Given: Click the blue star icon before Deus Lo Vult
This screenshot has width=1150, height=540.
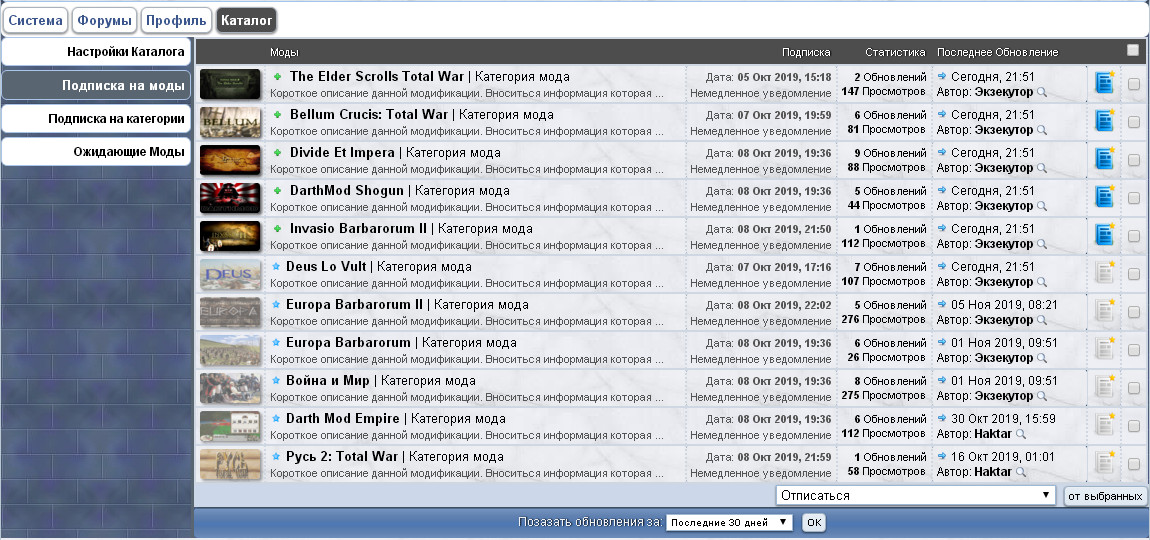Looking at the screenshot, I should (x=276, y=267).
